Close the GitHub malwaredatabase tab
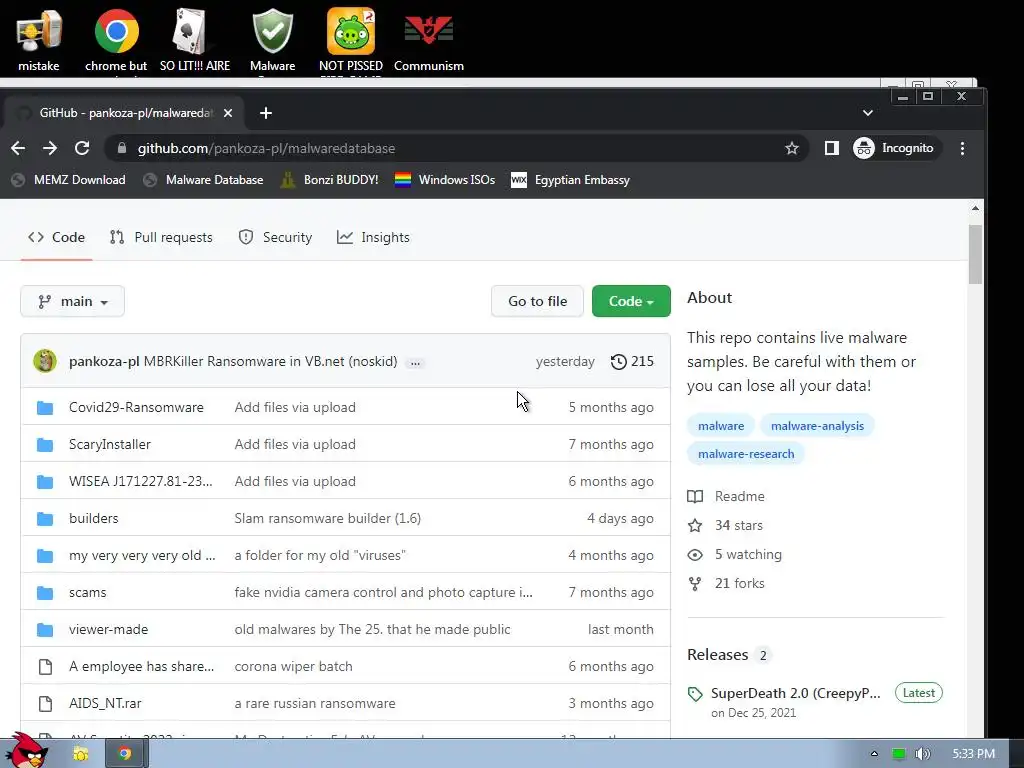 pos(228,113)
